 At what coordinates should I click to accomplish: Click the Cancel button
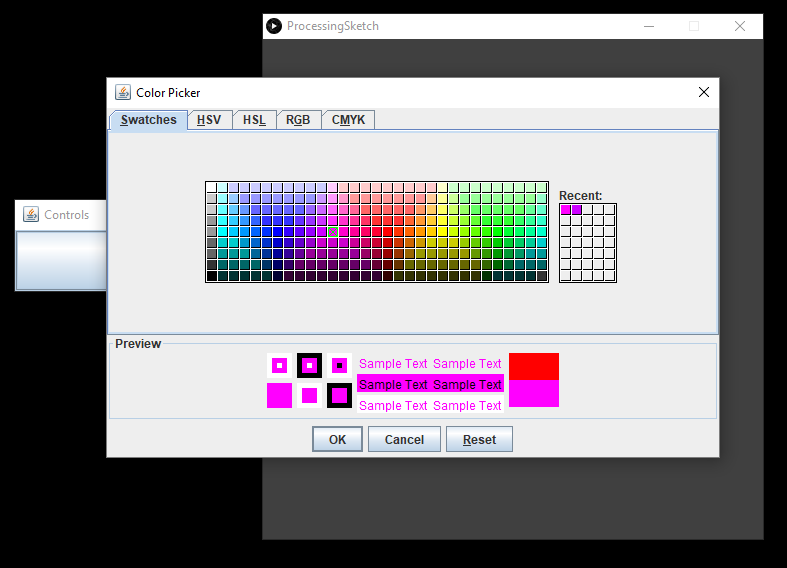(x=404, y=440)
